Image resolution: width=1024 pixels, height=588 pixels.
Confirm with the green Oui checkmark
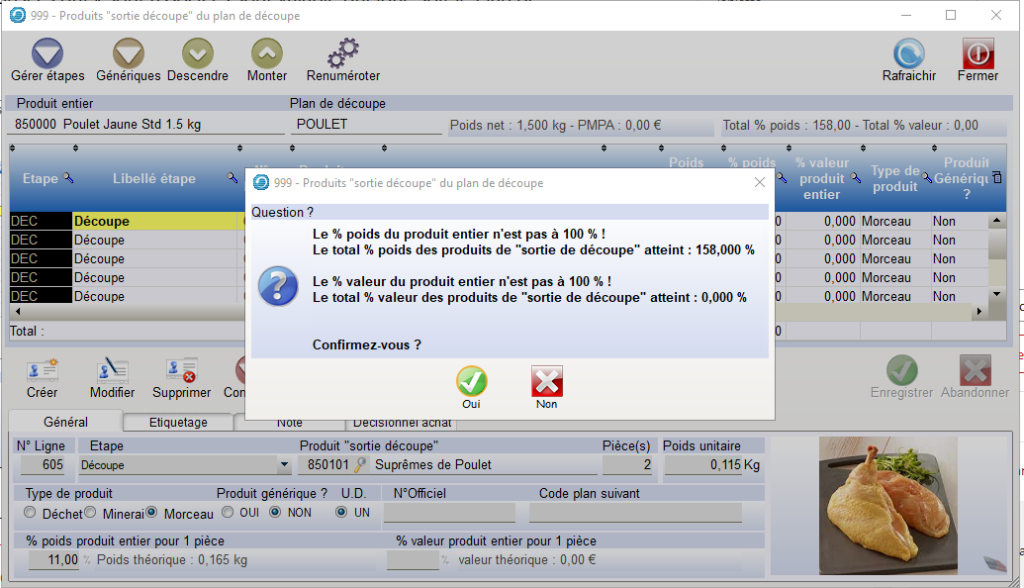(x=471, y=382)
